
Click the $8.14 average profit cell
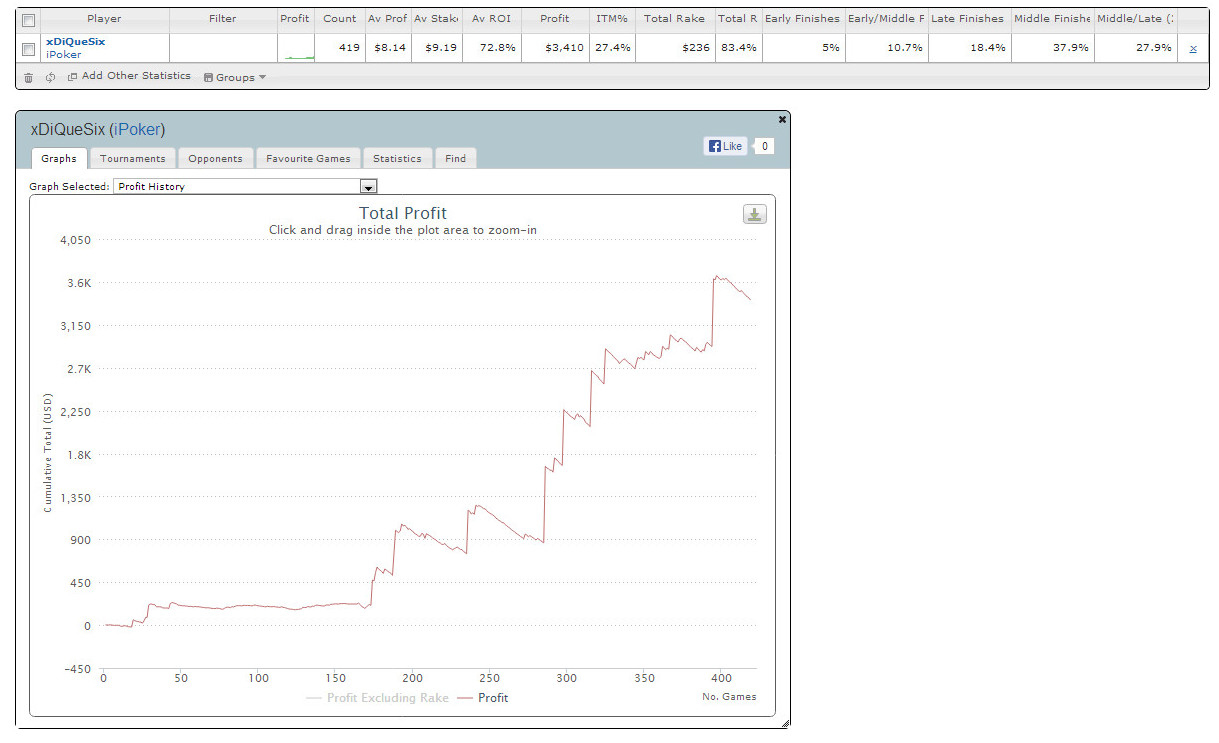click(x=388, y=48)
